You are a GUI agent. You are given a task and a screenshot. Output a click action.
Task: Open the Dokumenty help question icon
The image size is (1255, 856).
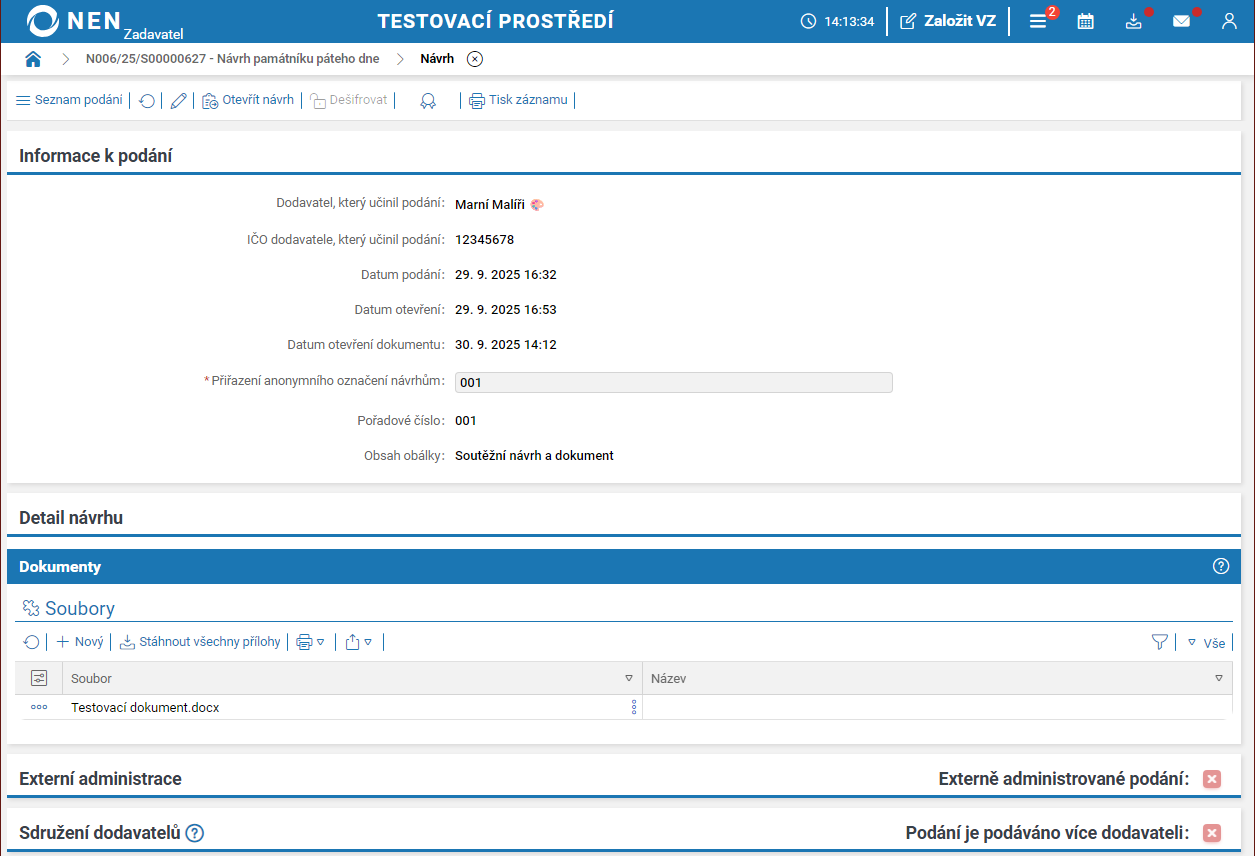pos(1220,566)
